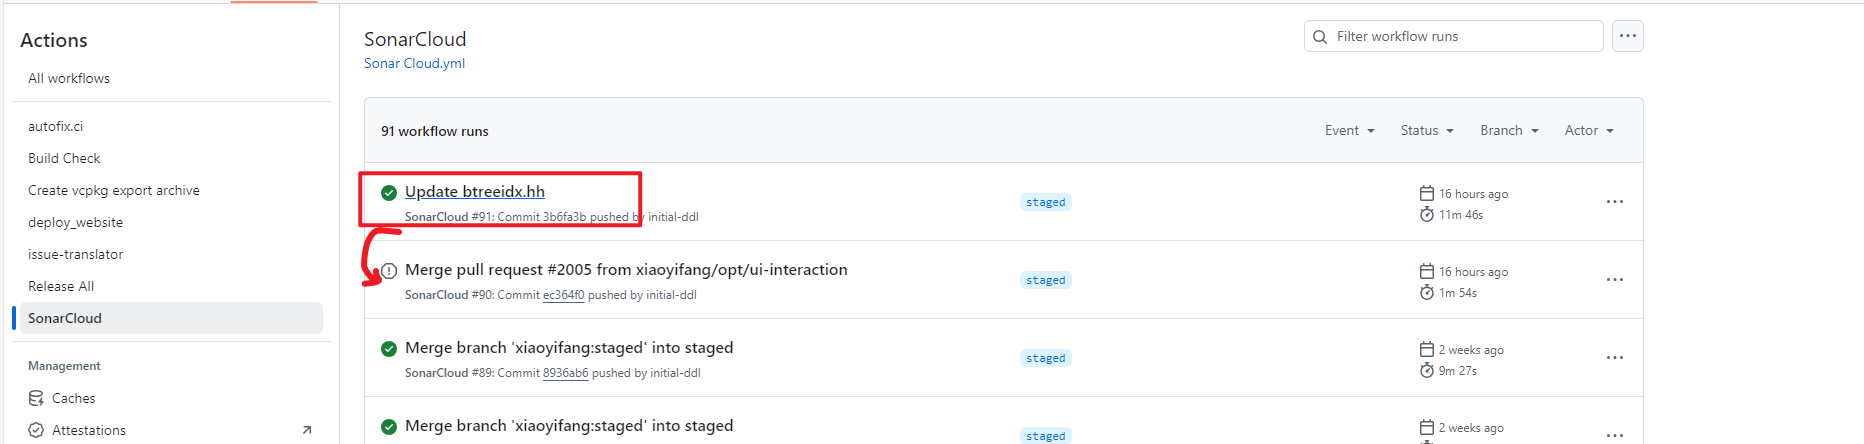Open the options menu for SonarCloud #89 run
This screenshot has height=444, width=1864.
point(1615,358)
